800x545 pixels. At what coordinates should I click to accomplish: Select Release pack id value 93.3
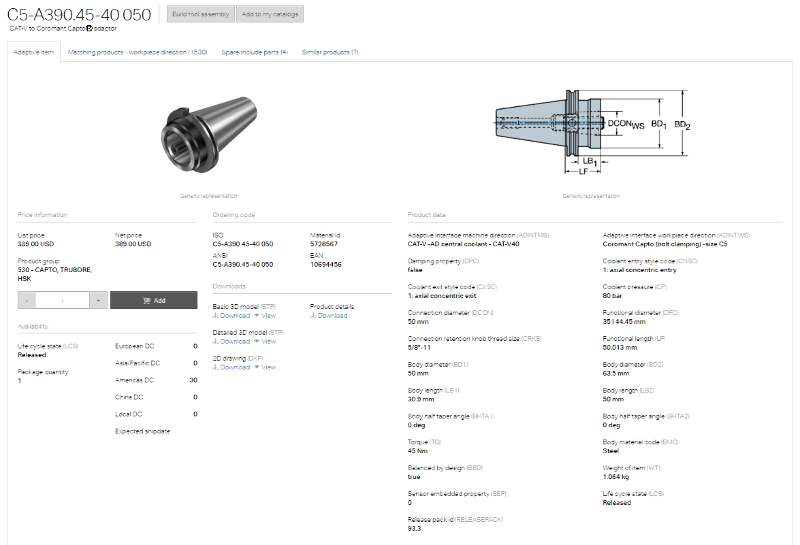[x=414, y=529]
